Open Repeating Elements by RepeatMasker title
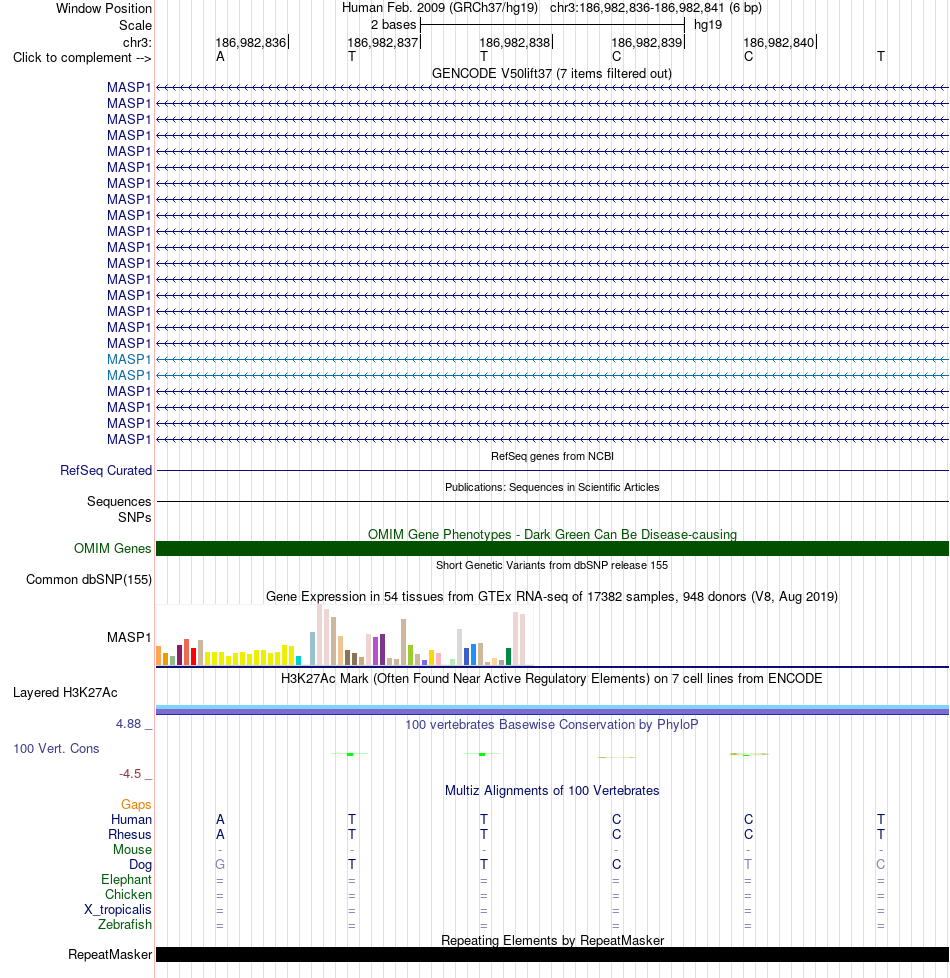The width and height of the screenshot is (950, 978). pos(552,941)
